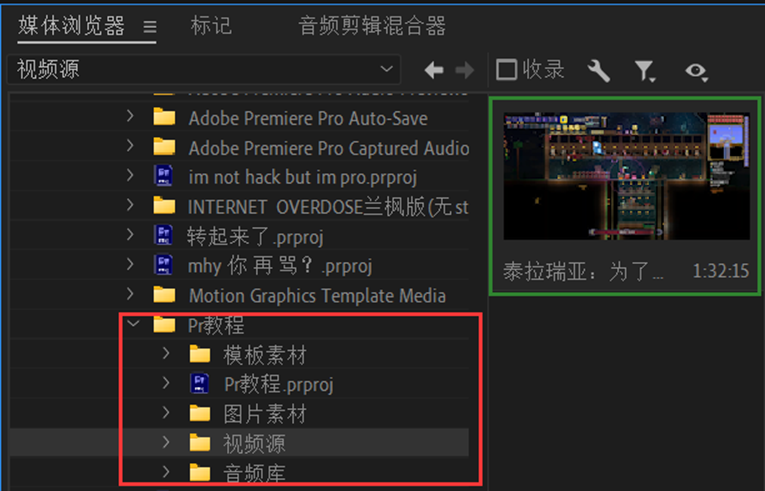
Task: Switch to the 标记 tab
Action: pyautogui.click(x=211, y=26)
